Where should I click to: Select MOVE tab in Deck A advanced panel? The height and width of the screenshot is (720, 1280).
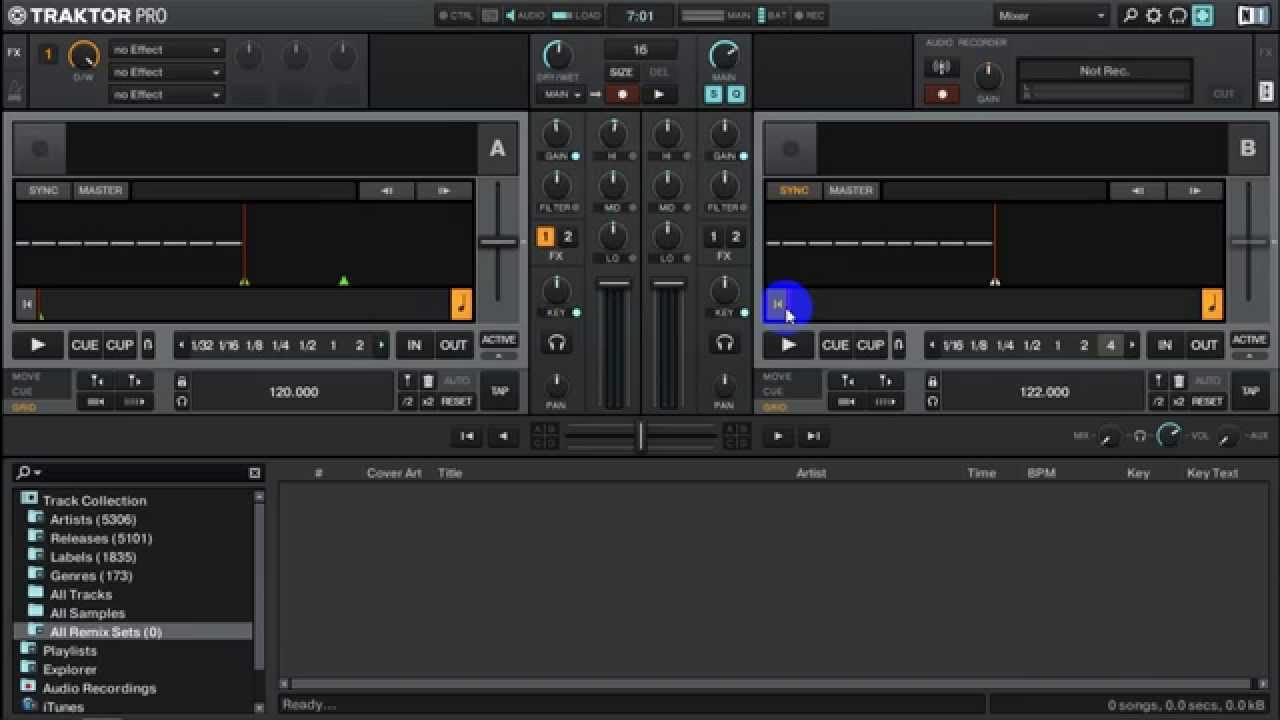[x=25, y=377]
